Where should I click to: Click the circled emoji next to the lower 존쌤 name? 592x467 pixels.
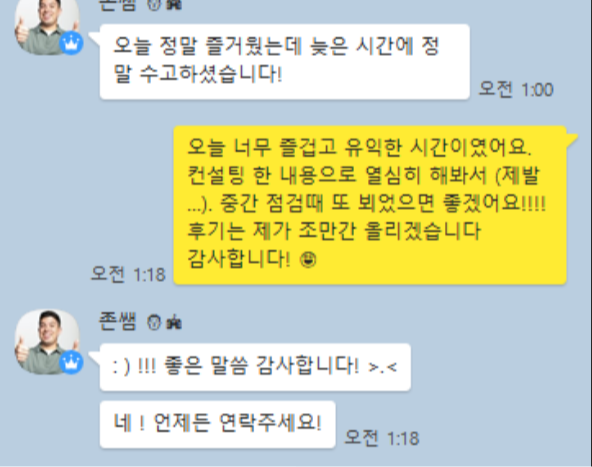pyautogui.click(x=154, y=322)
